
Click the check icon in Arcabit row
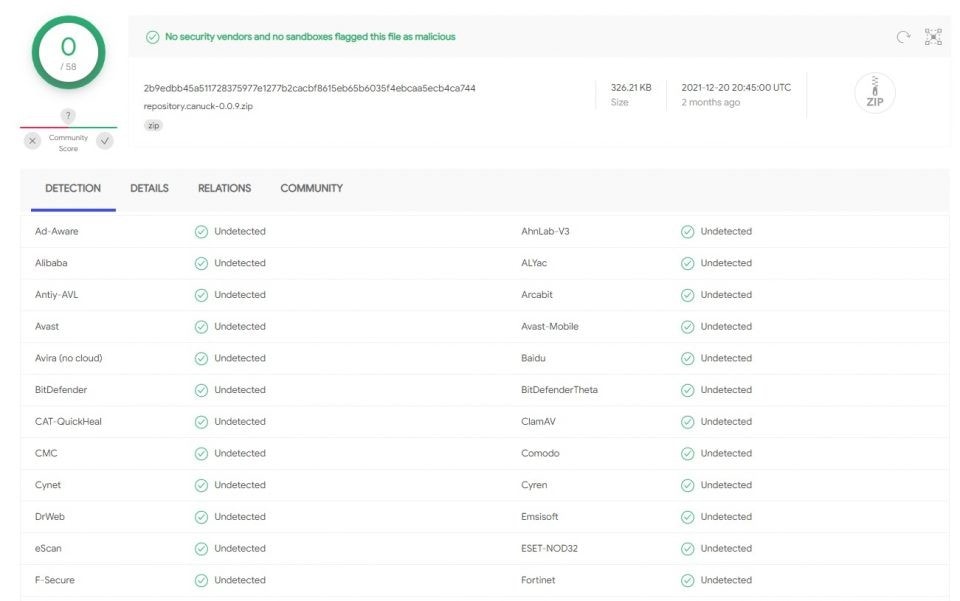click(x=688, y=295)
